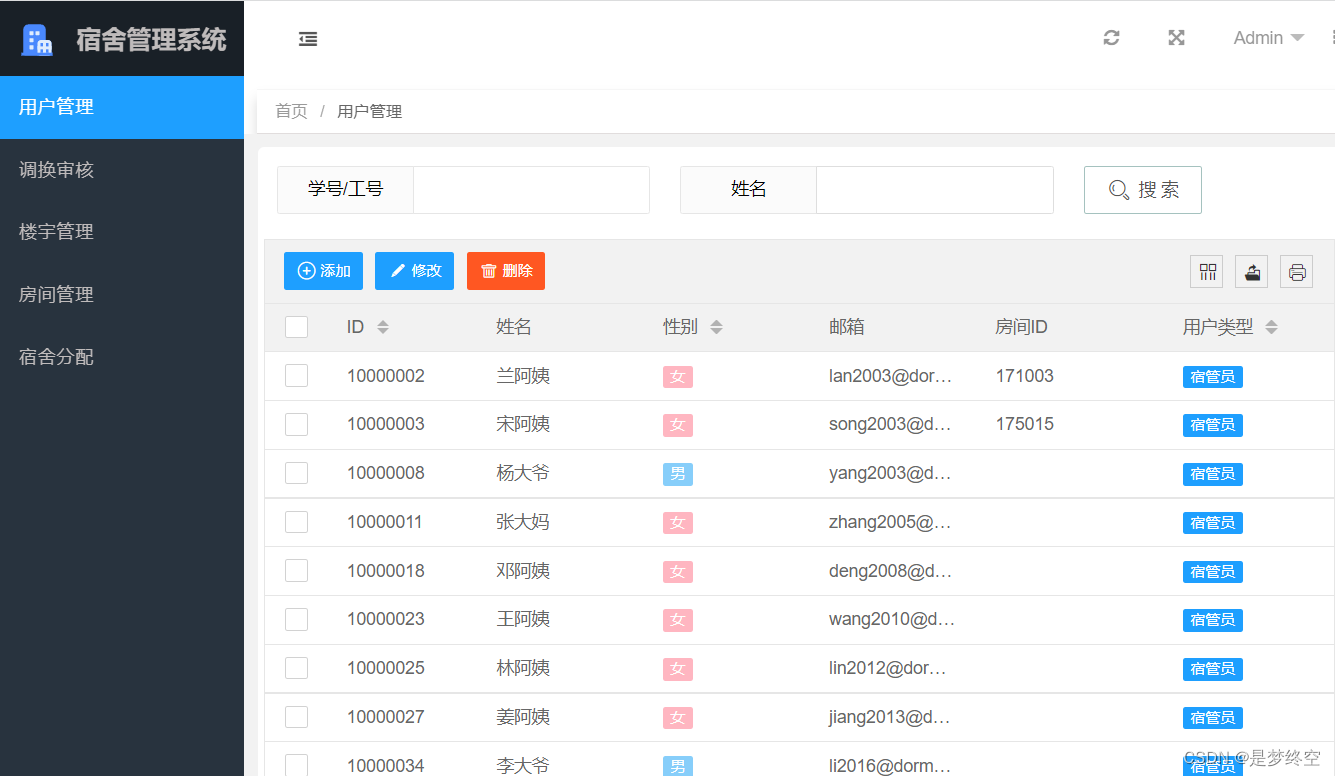The height and width of the screenshot is (776, 1335).
Task: Click the name cell 姜阿姨
Action: pyautogui.click(x=523, y=717)
